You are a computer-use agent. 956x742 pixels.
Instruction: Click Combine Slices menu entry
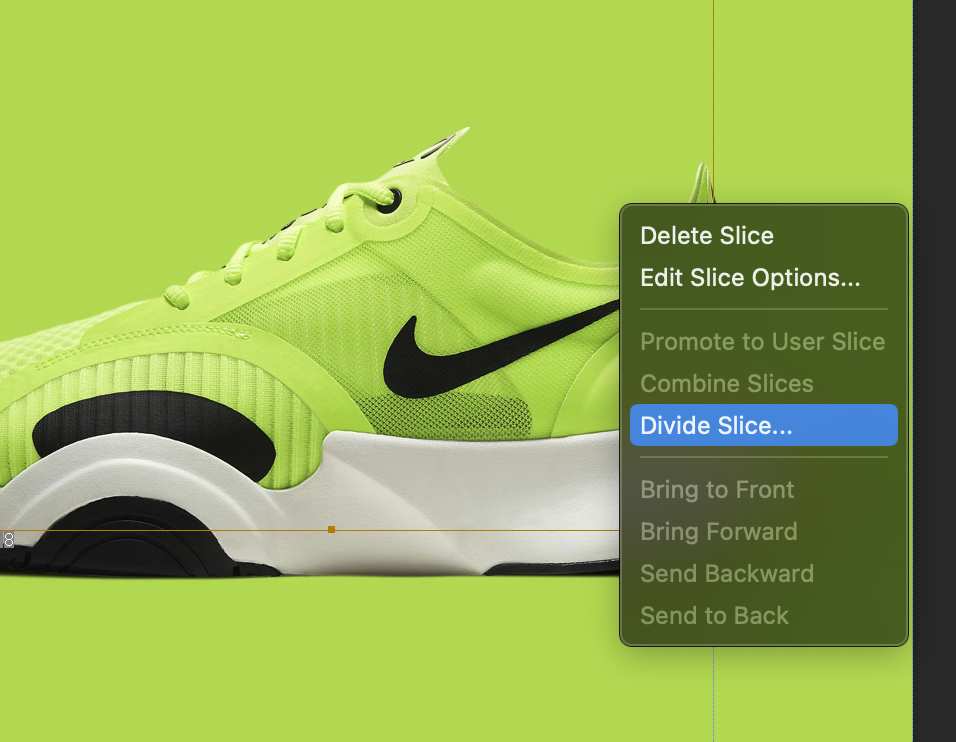(x=763, y=383)
